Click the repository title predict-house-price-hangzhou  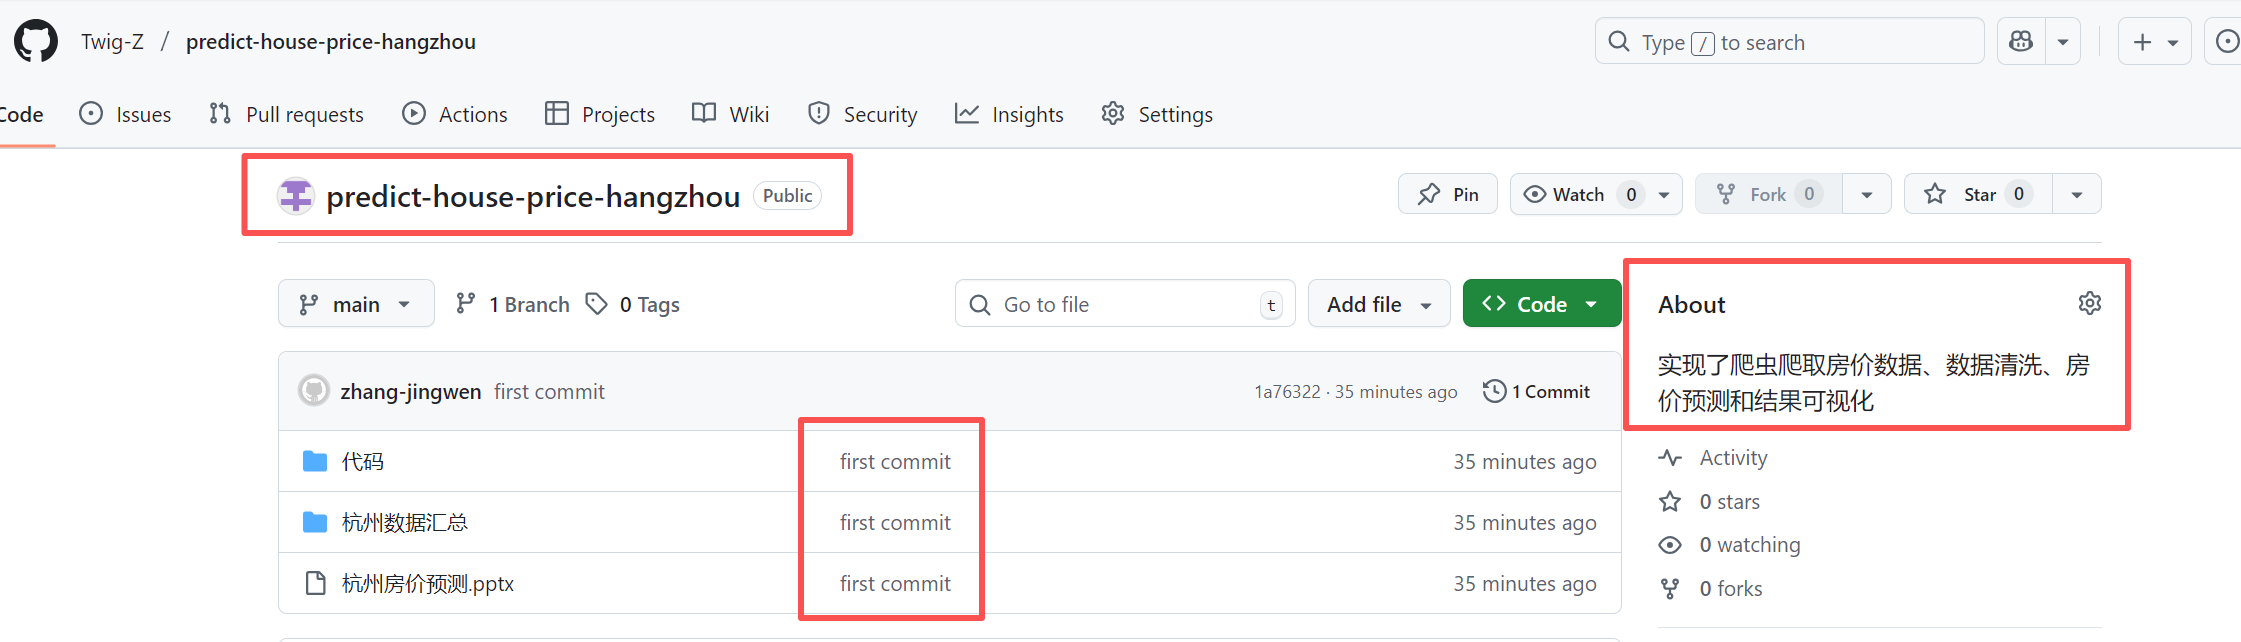point(533,196)
